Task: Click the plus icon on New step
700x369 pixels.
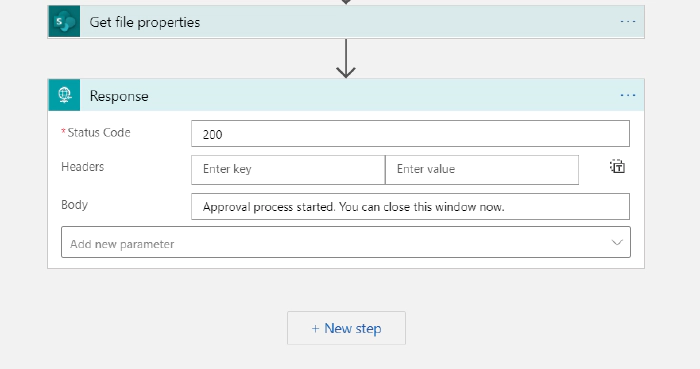Action: pos(315,328)
